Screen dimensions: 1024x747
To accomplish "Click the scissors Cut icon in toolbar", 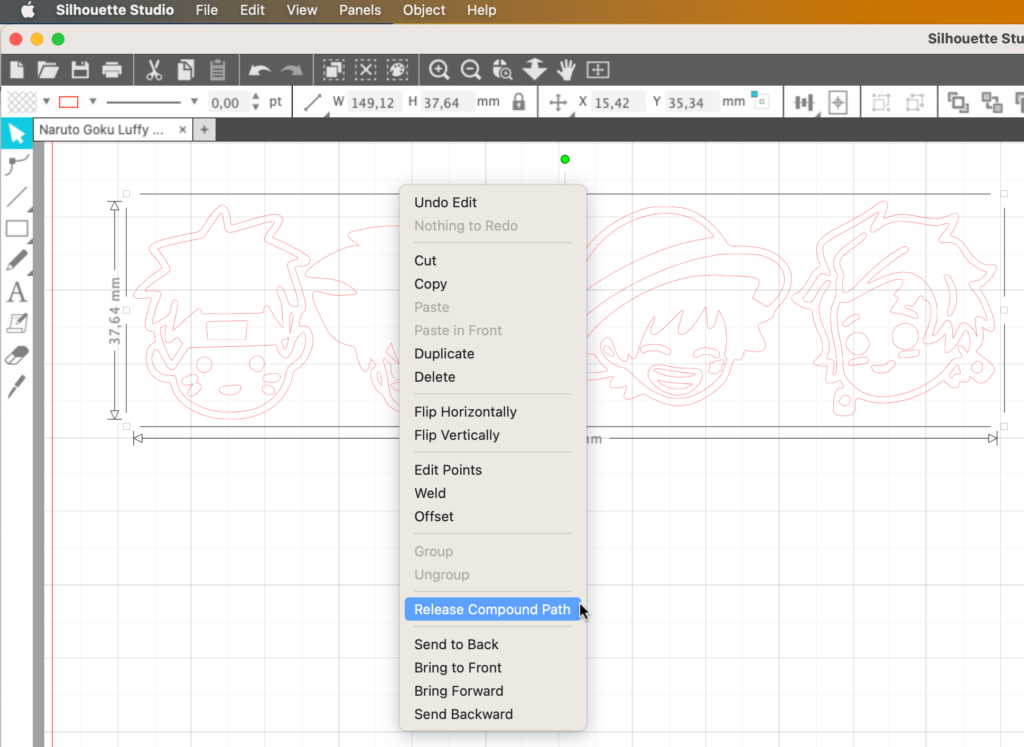I will pos(153,70).
